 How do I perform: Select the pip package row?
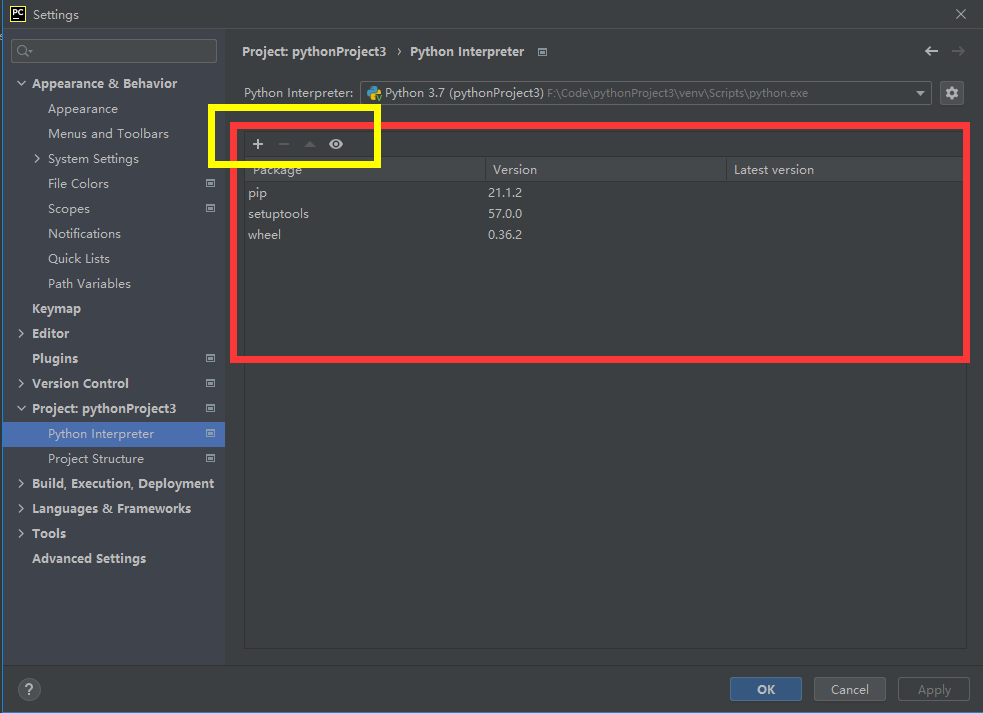(x=604, y=193)
